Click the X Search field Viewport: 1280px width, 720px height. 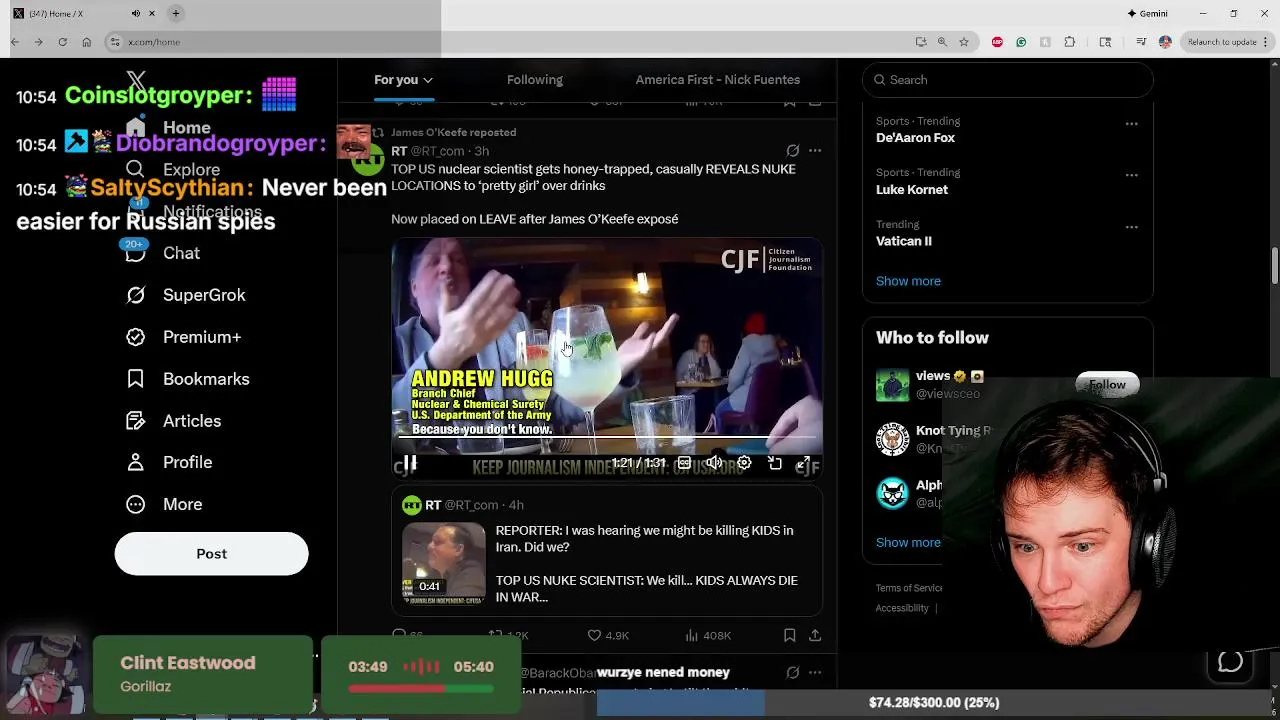[x=1008, y=80]
